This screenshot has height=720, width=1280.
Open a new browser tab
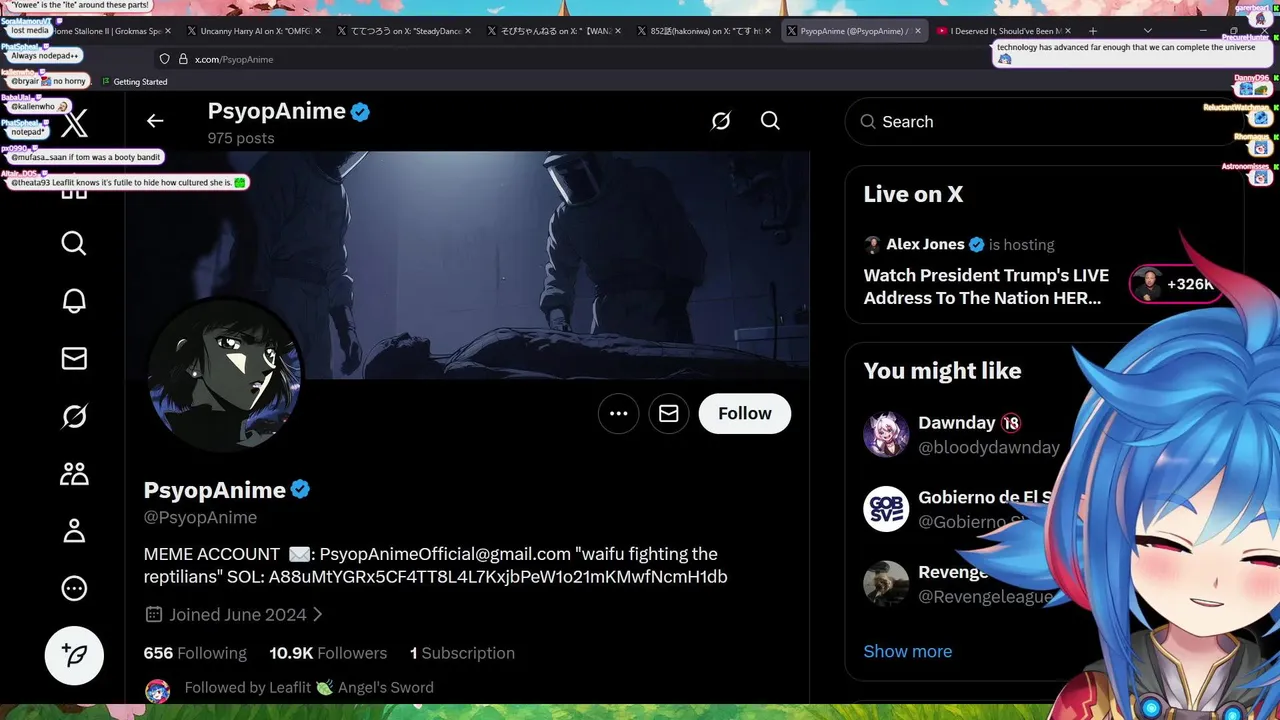coord(1092,31)
